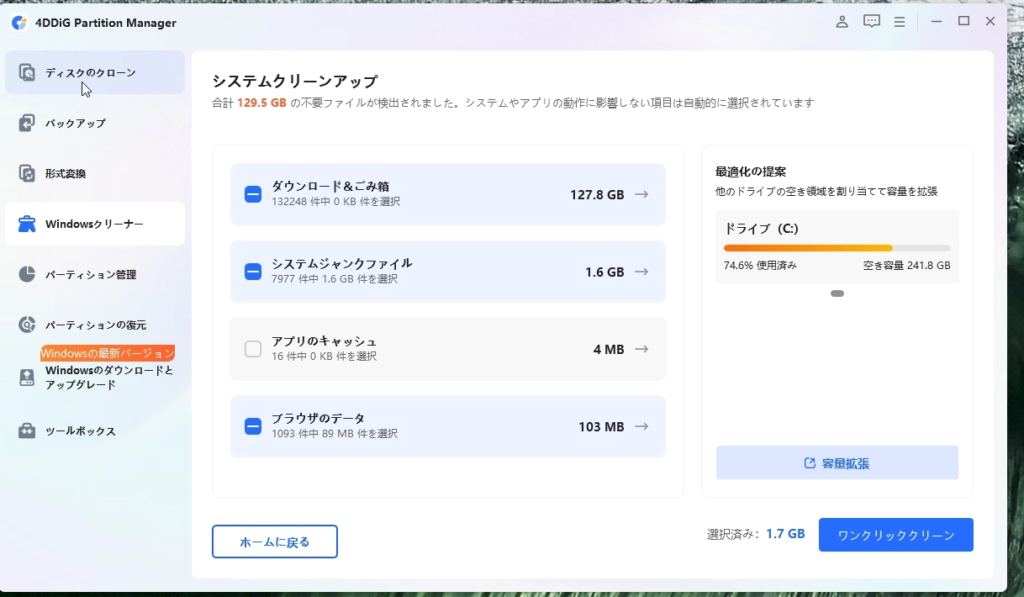Click the Disk Clone sidebar icon
This screenshot has height=597, width=1024.
click(x=27, y=73)
